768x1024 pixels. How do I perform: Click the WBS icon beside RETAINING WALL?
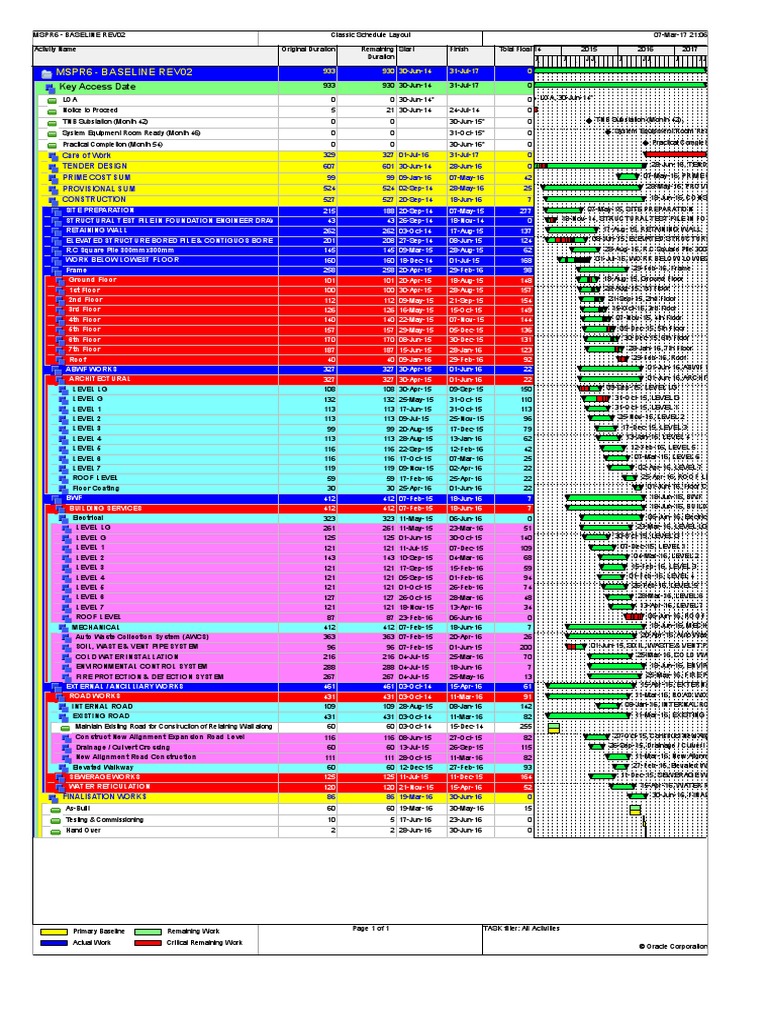click(x=56, y=231)
